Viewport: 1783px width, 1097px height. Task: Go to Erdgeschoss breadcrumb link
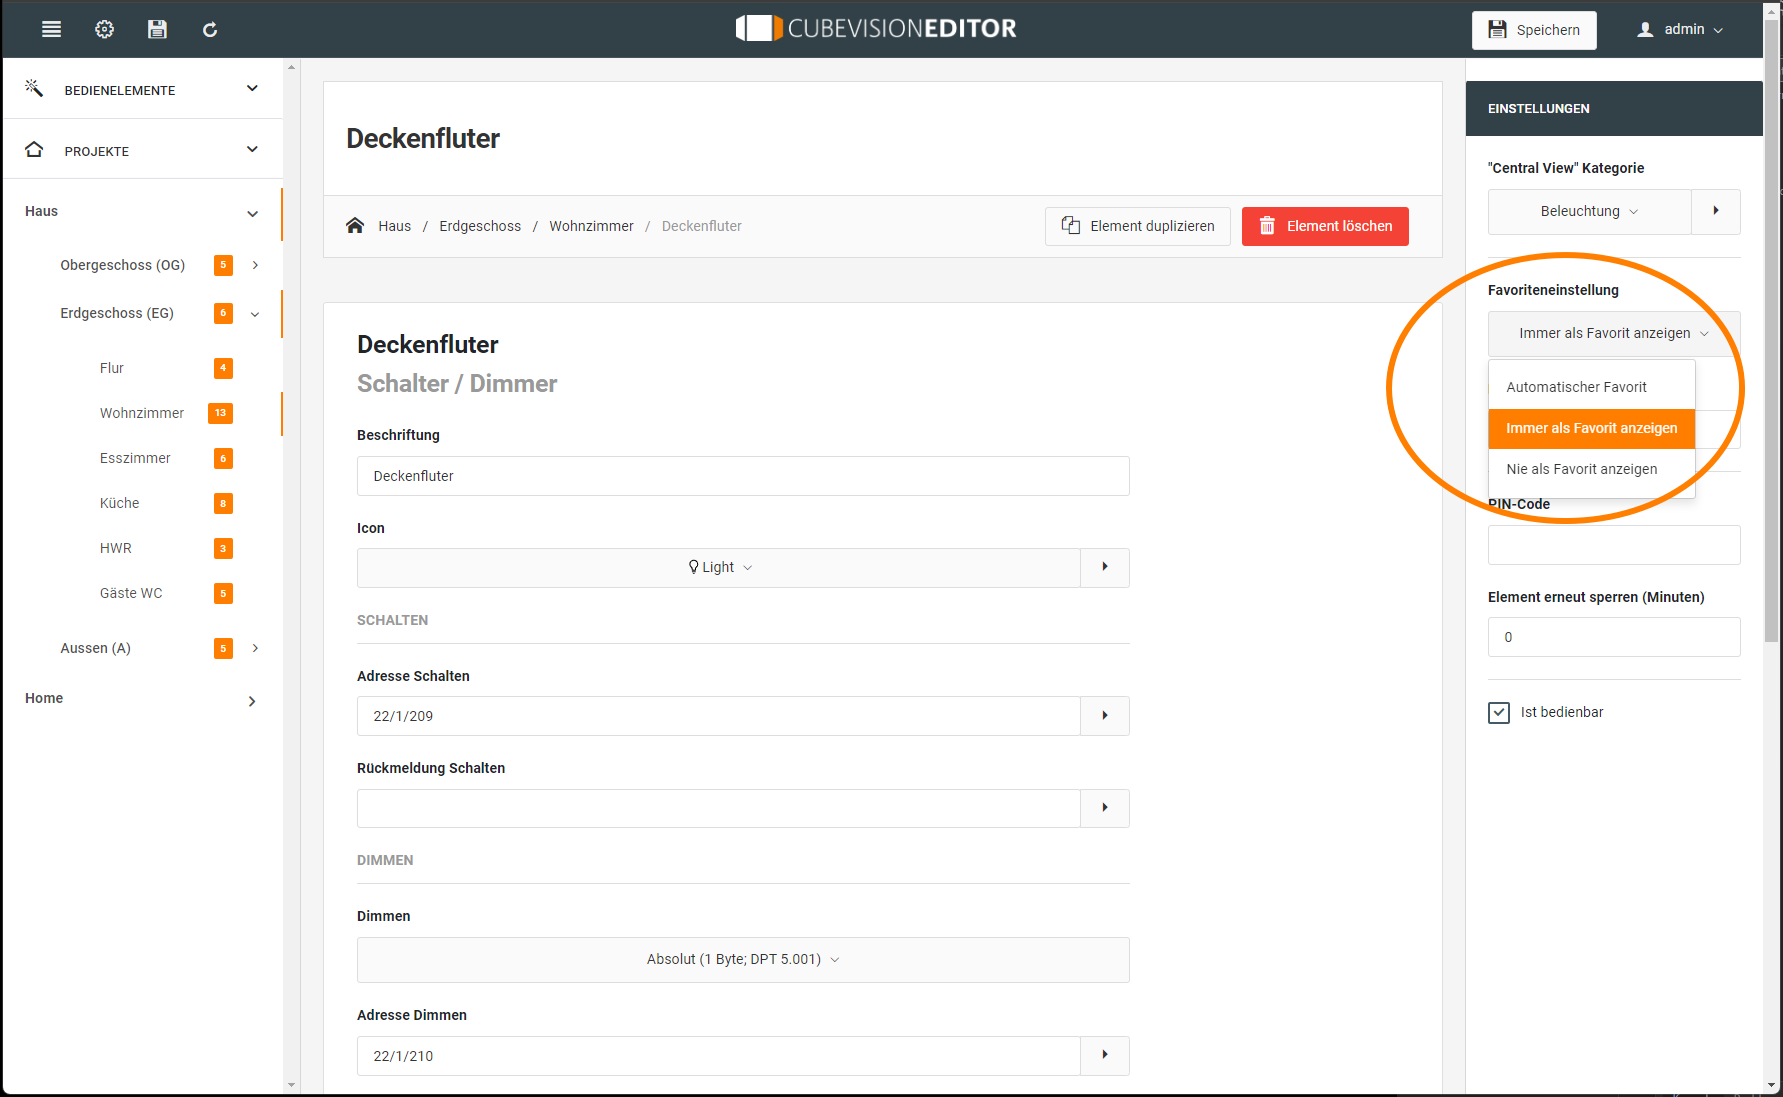coord(480,226)
